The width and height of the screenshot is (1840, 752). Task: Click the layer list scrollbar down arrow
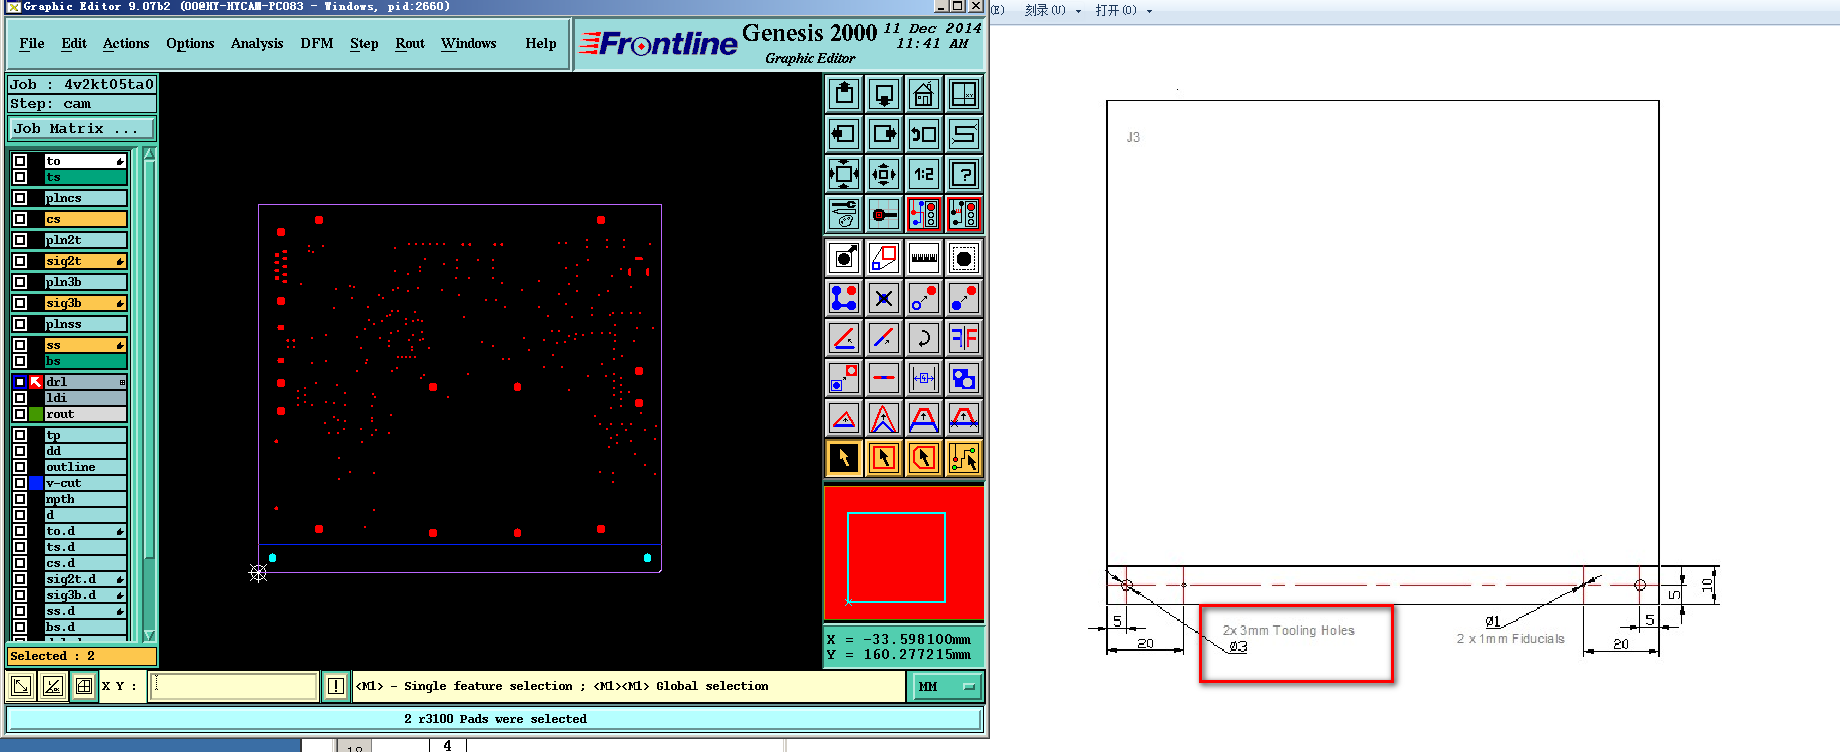click(150, 635)
